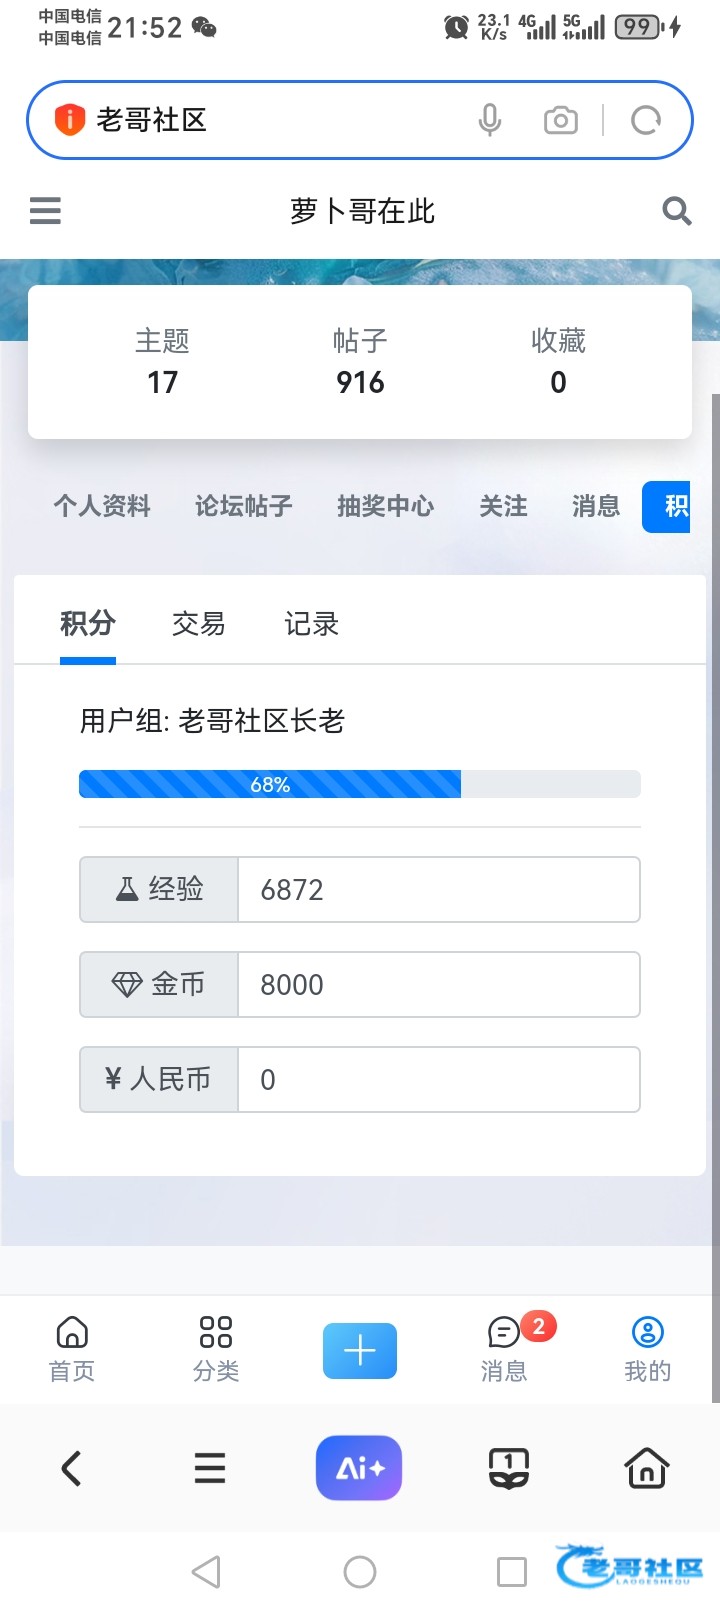The width and height of the screenshot is (720, 1612).
Task: Tap the microphone voice search icon
Action: point(490,120)
